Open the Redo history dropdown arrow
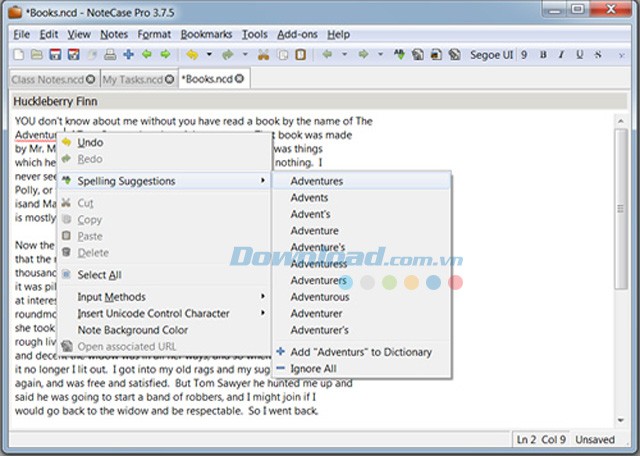Viewport: 640px width, 456px height. pos(245,54)
